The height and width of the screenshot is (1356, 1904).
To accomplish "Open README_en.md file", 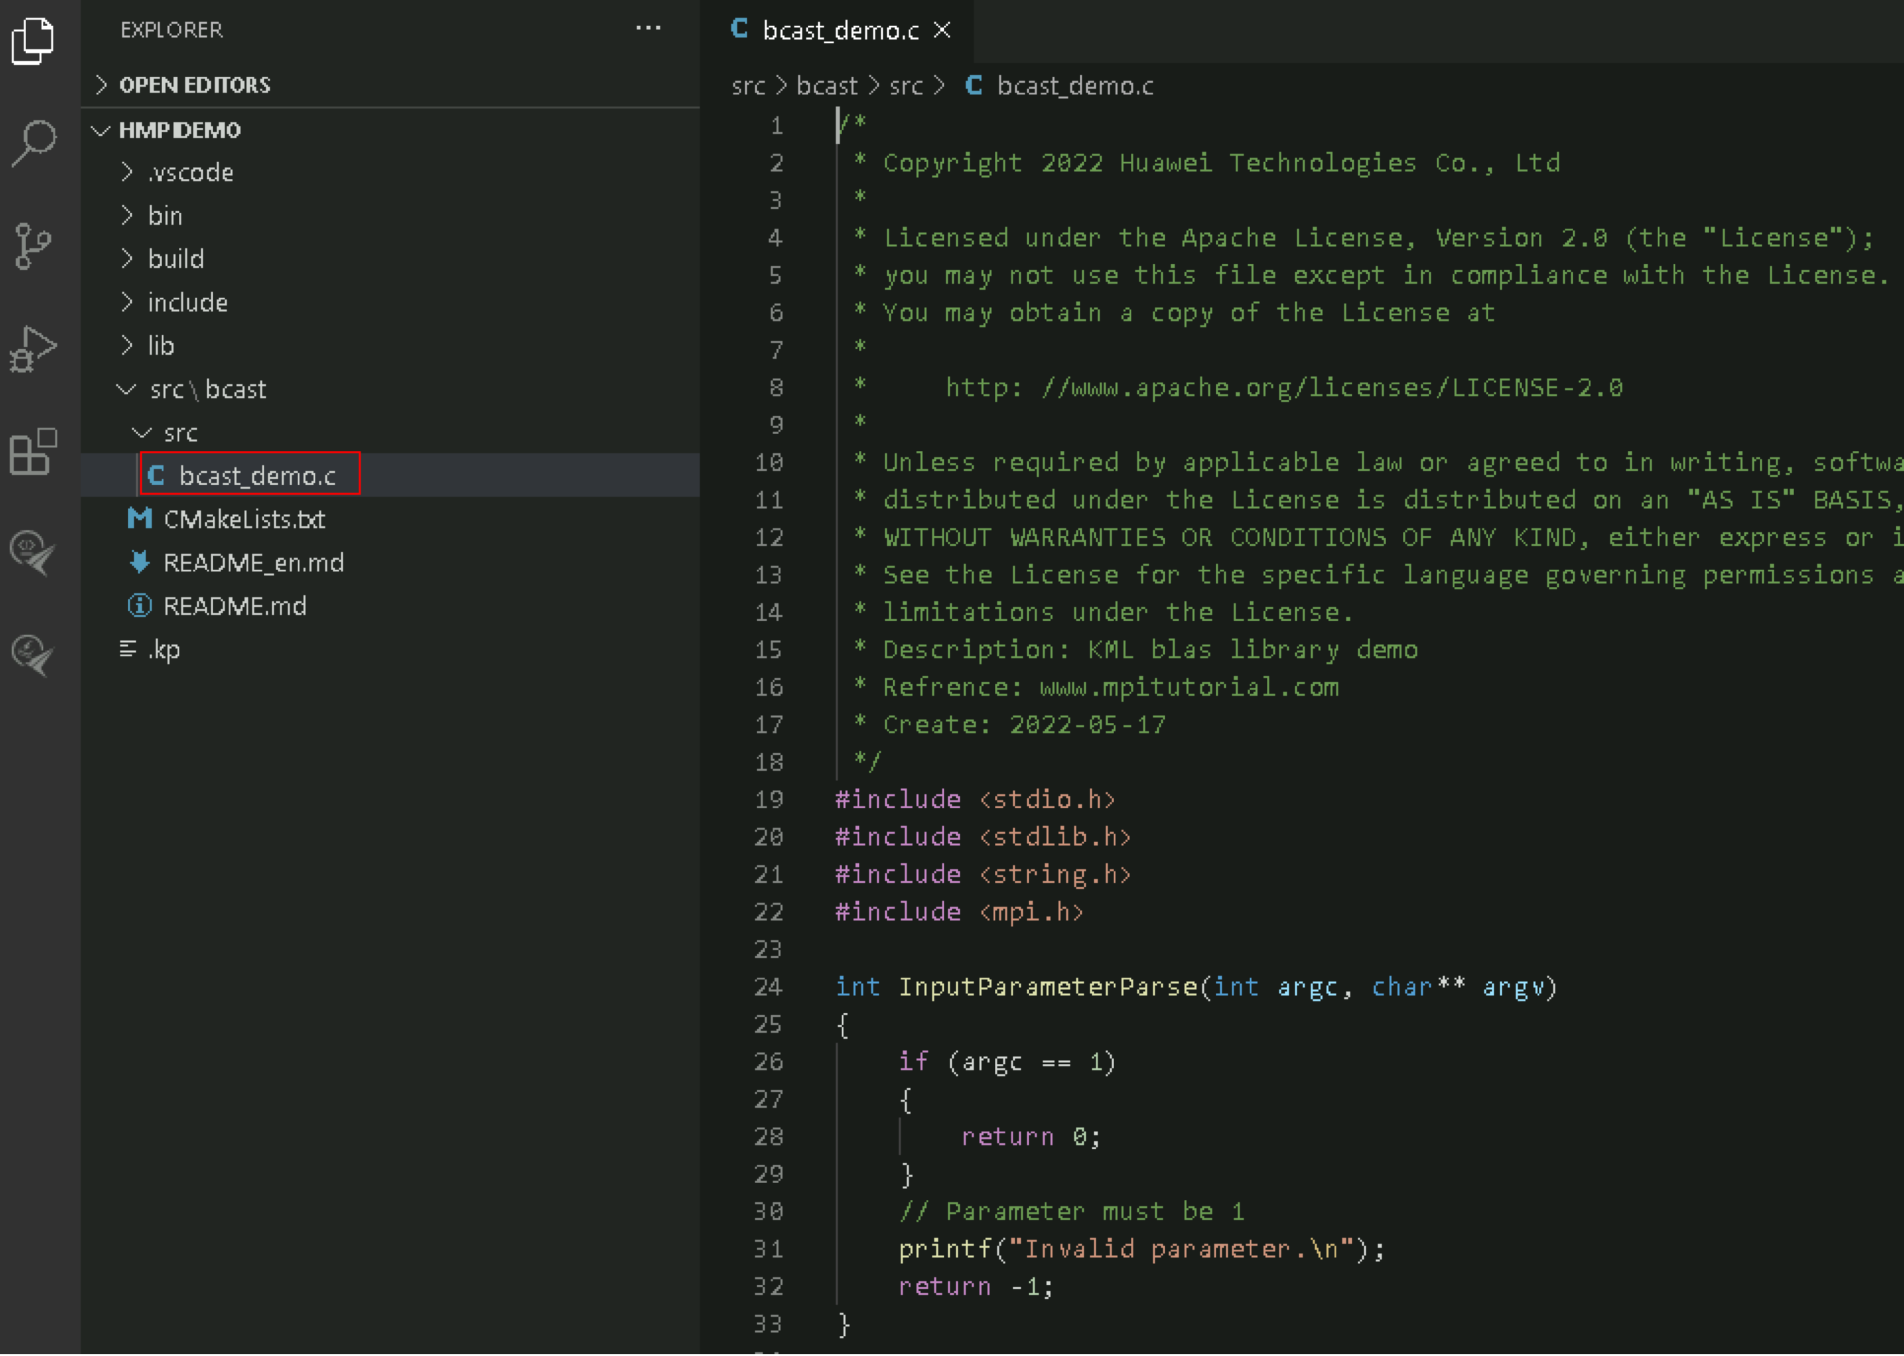I will (x=253, y=563).
